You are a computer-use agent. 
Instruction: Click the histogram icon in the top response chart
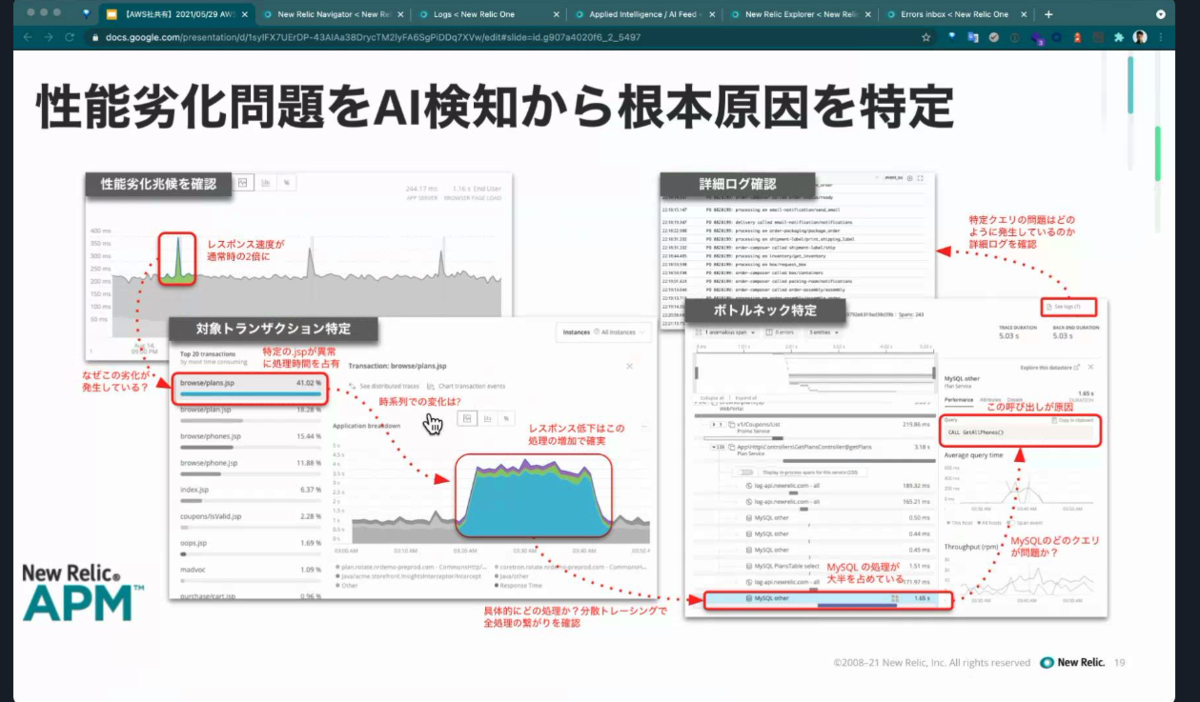pyautogui.click(x=265, y=183)
